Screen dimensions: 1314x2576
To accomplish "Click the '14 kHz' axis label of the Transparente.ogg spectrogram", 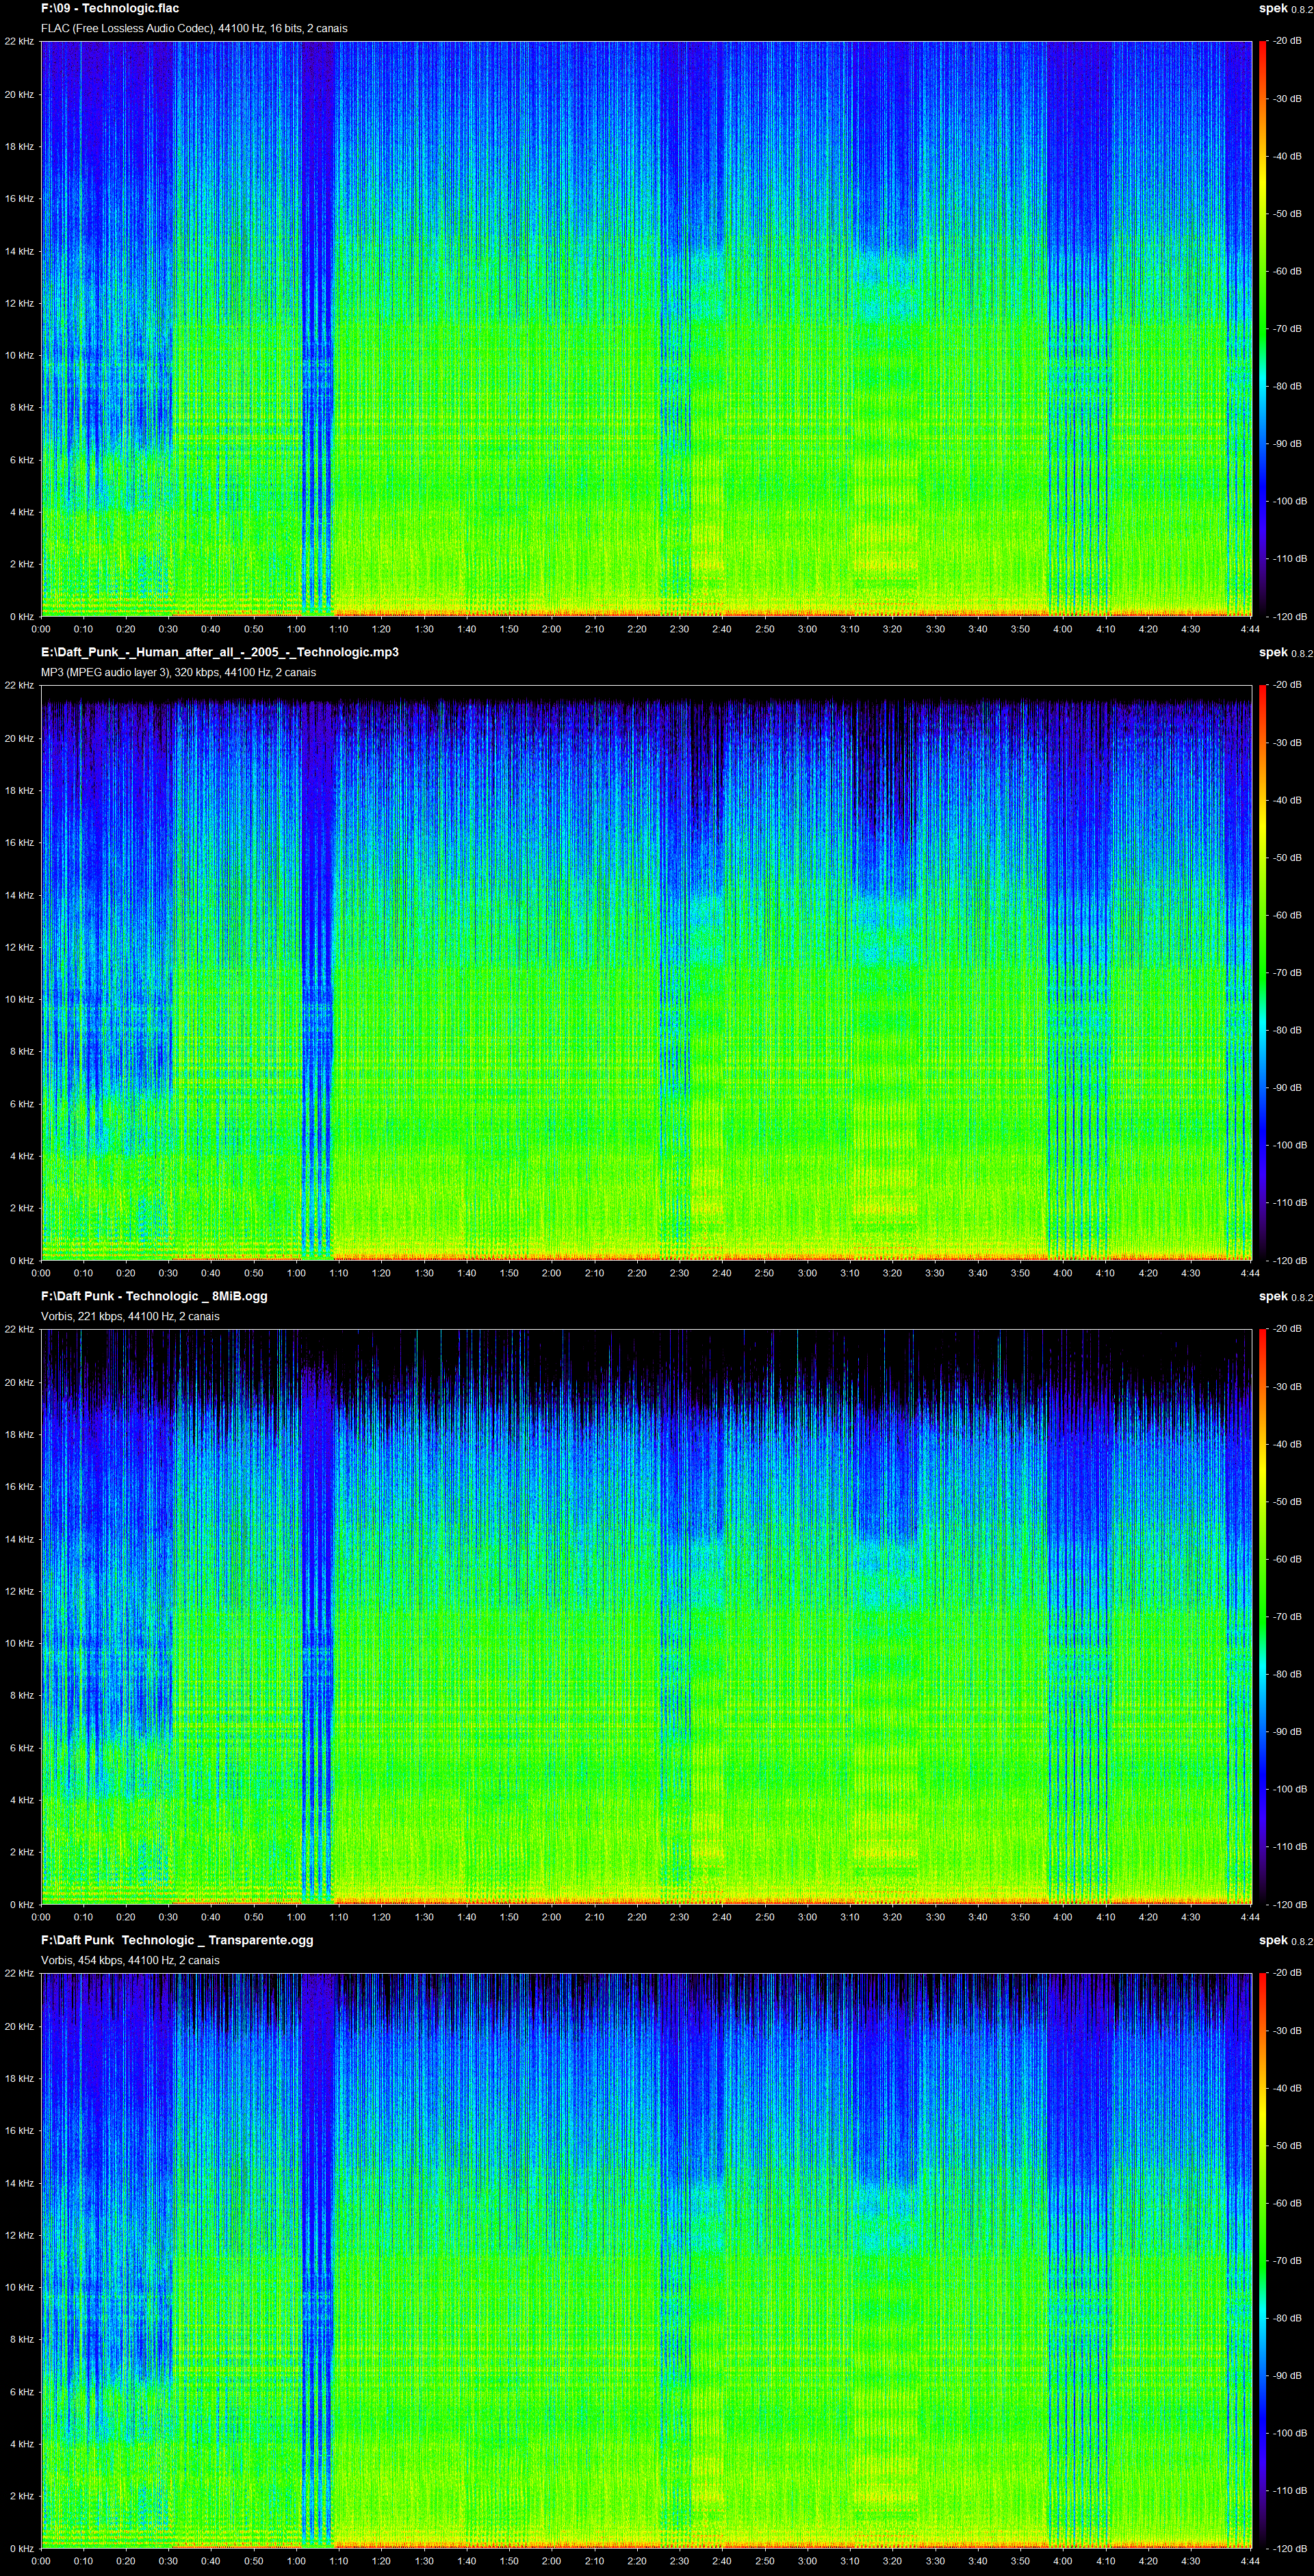I will tap(19, 2183).
